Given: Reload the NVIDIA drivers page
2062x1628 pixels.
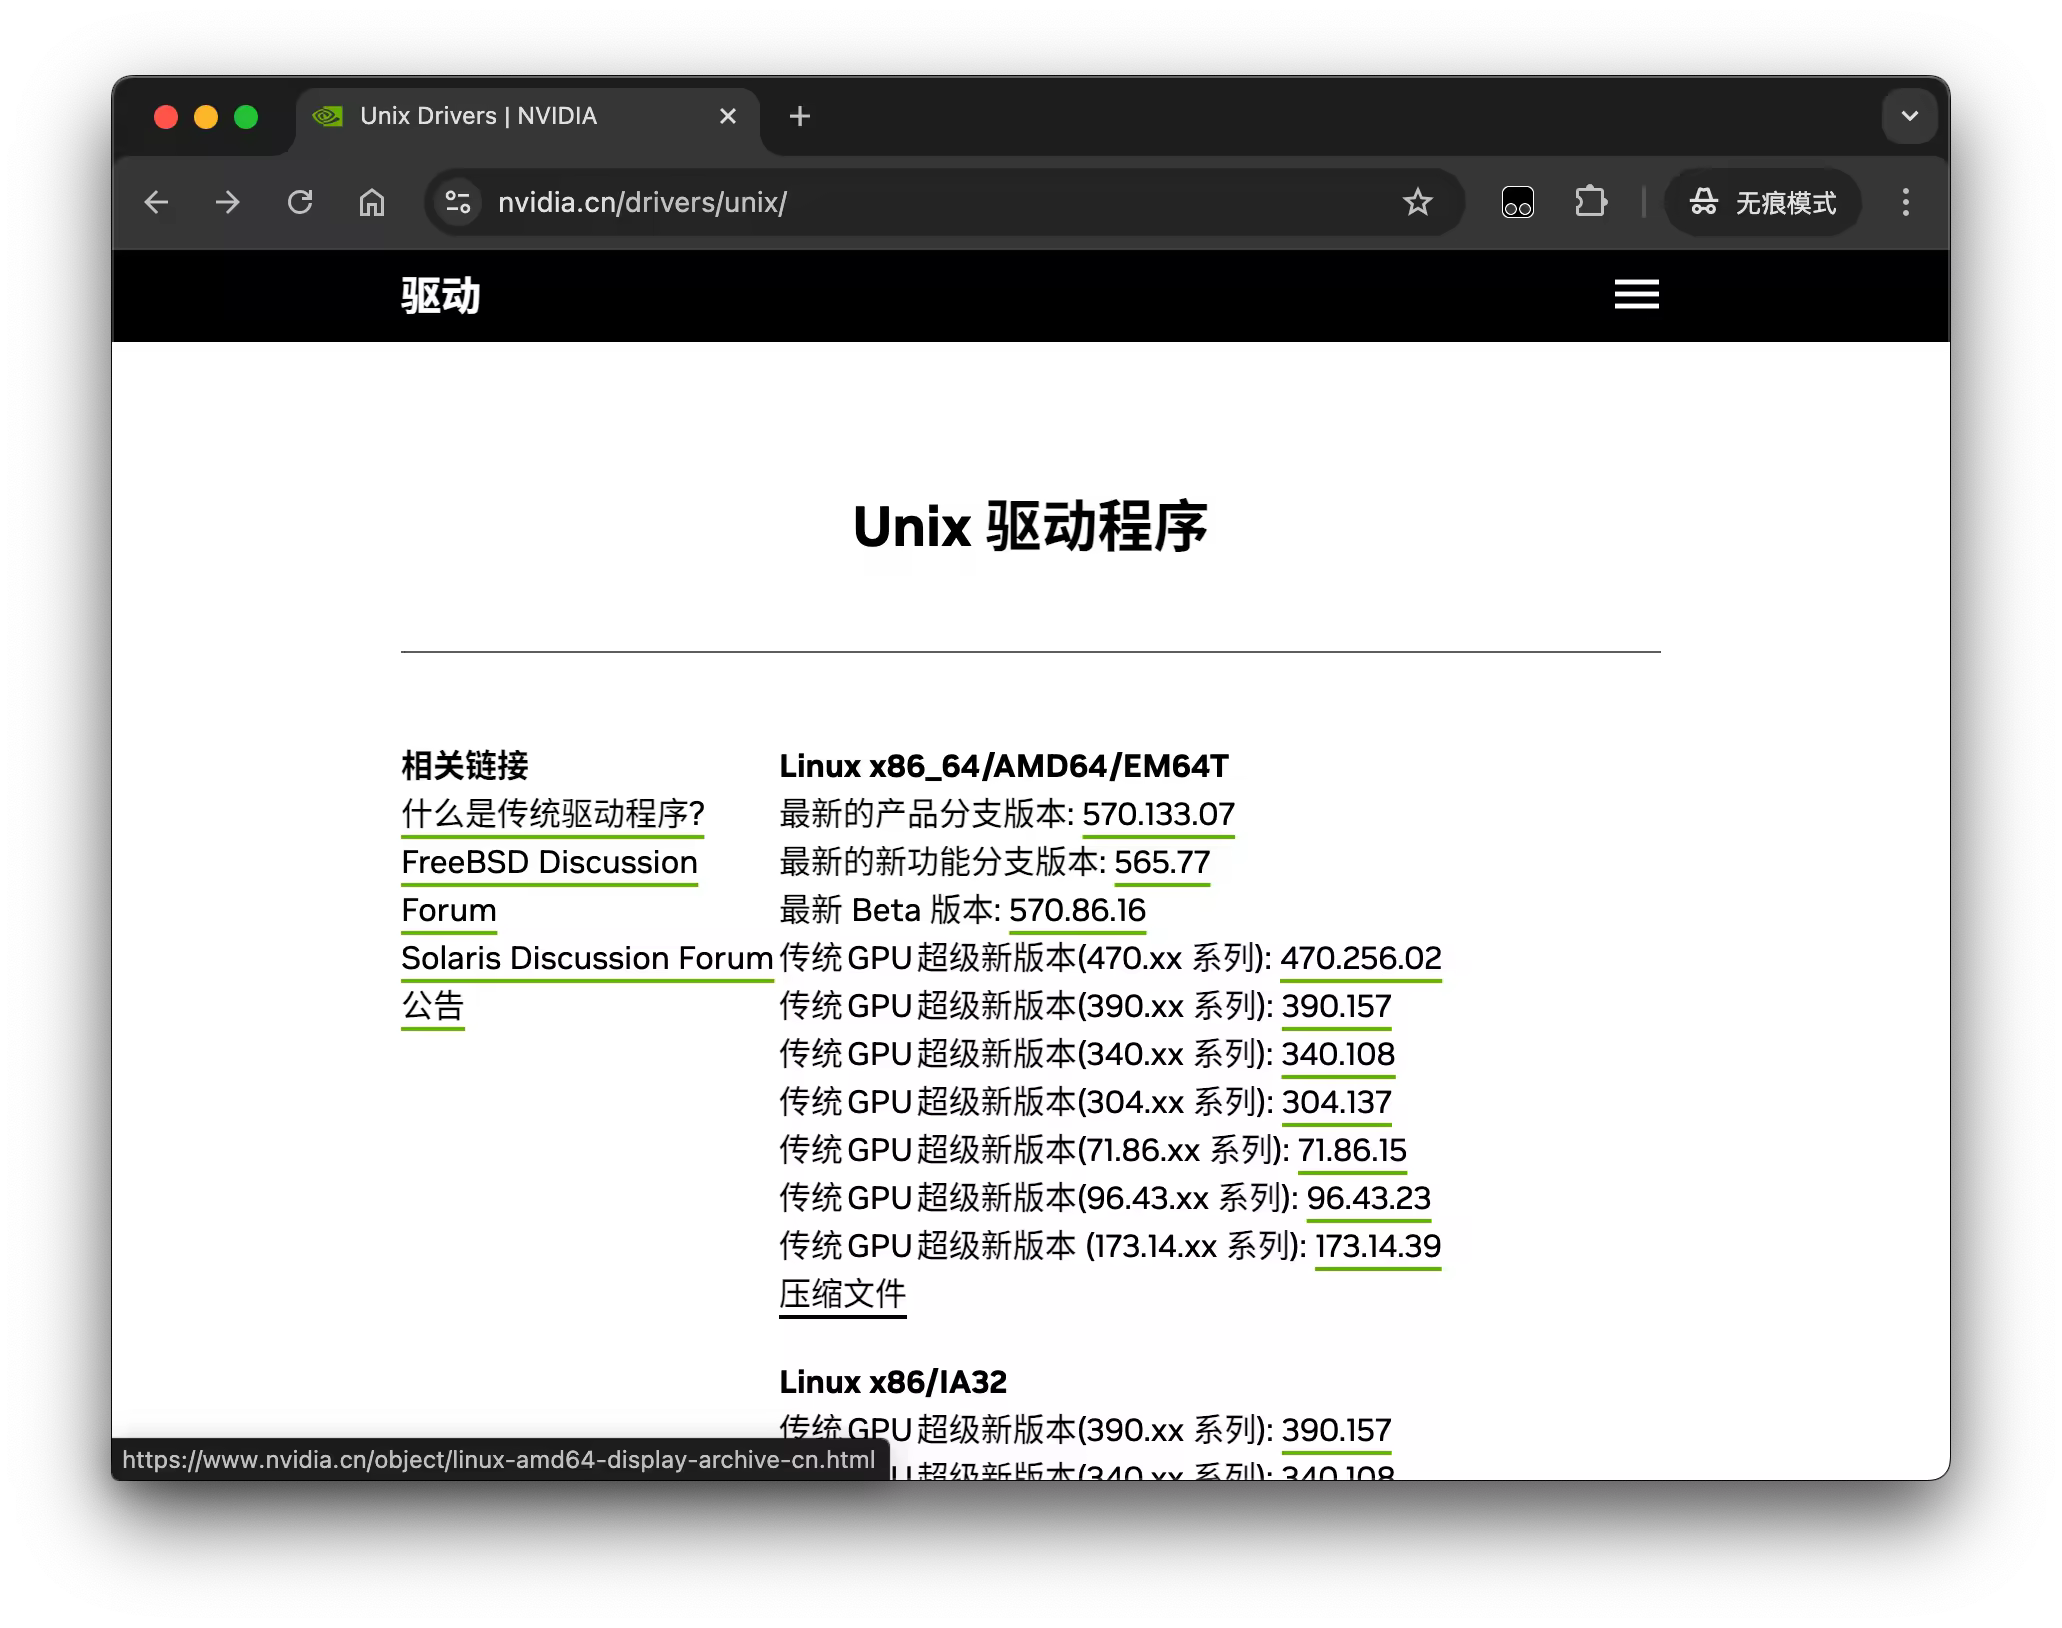Looking at the screenshot, I should (300, 203).
